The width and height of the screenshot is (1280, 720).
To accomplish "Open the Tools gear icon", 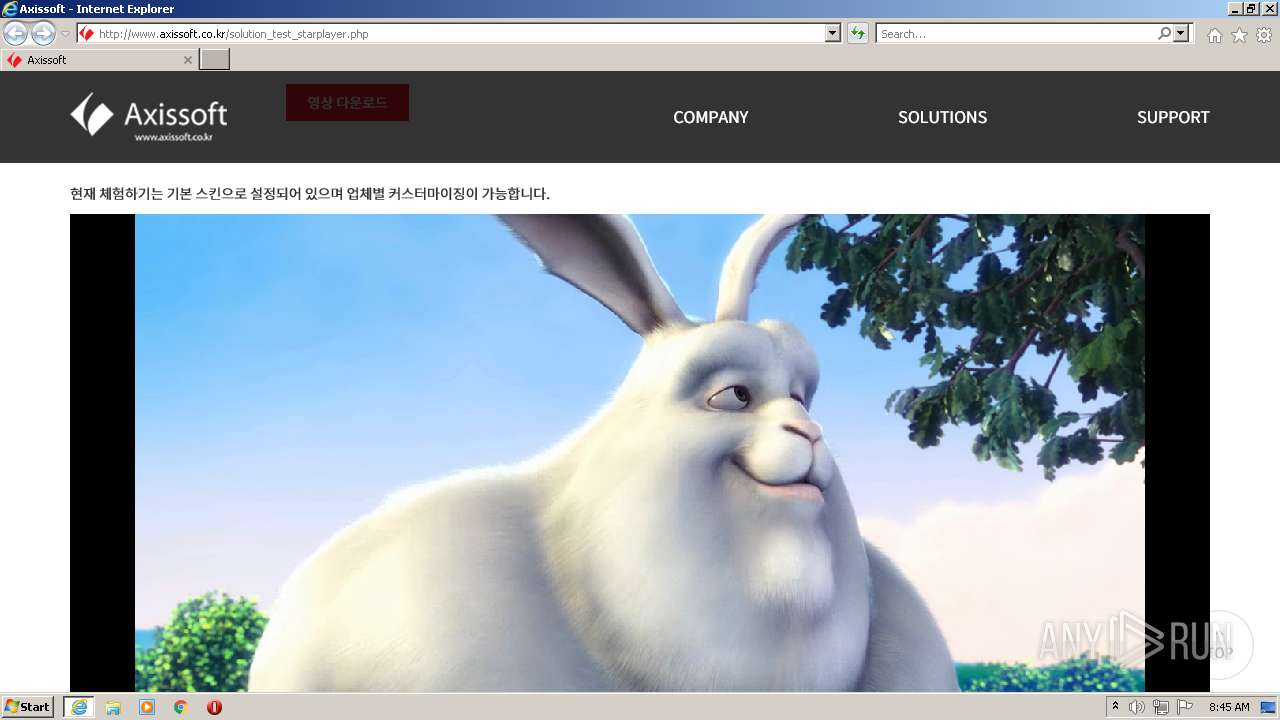I will 1264,35.
